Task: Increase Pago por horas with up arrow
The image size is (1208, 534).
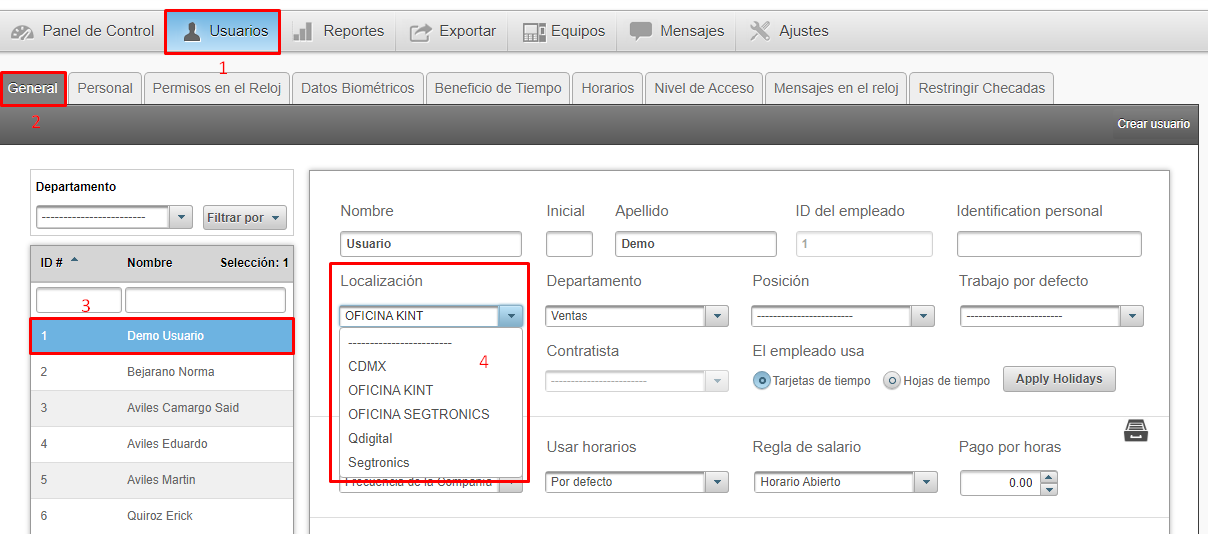Action: point(1049,477)
